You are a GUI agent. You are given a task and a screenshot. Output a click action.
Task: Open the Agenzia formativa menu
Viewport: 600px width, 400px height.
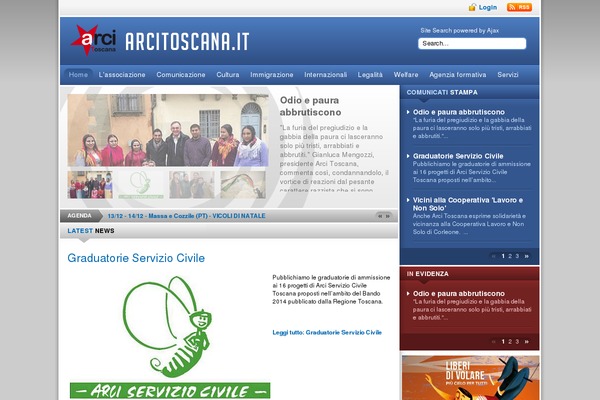[458, 75]
